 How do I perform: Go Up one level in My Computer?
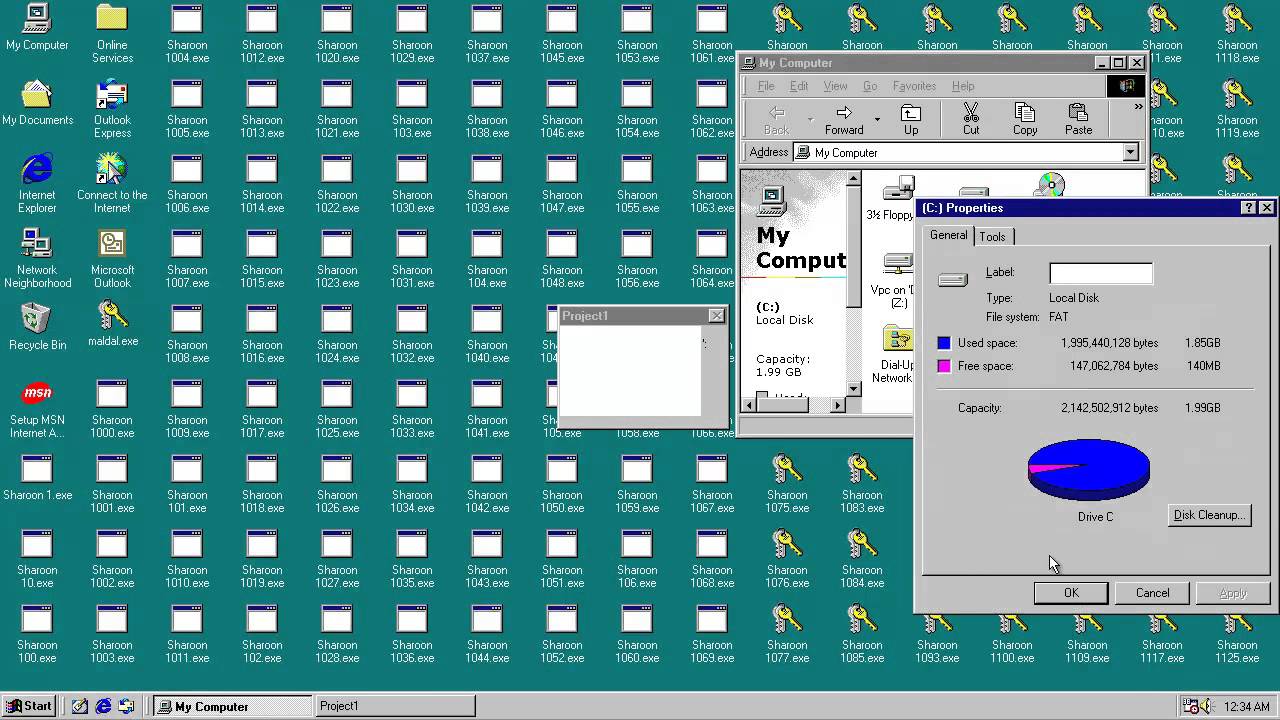[x=911, y=119]
